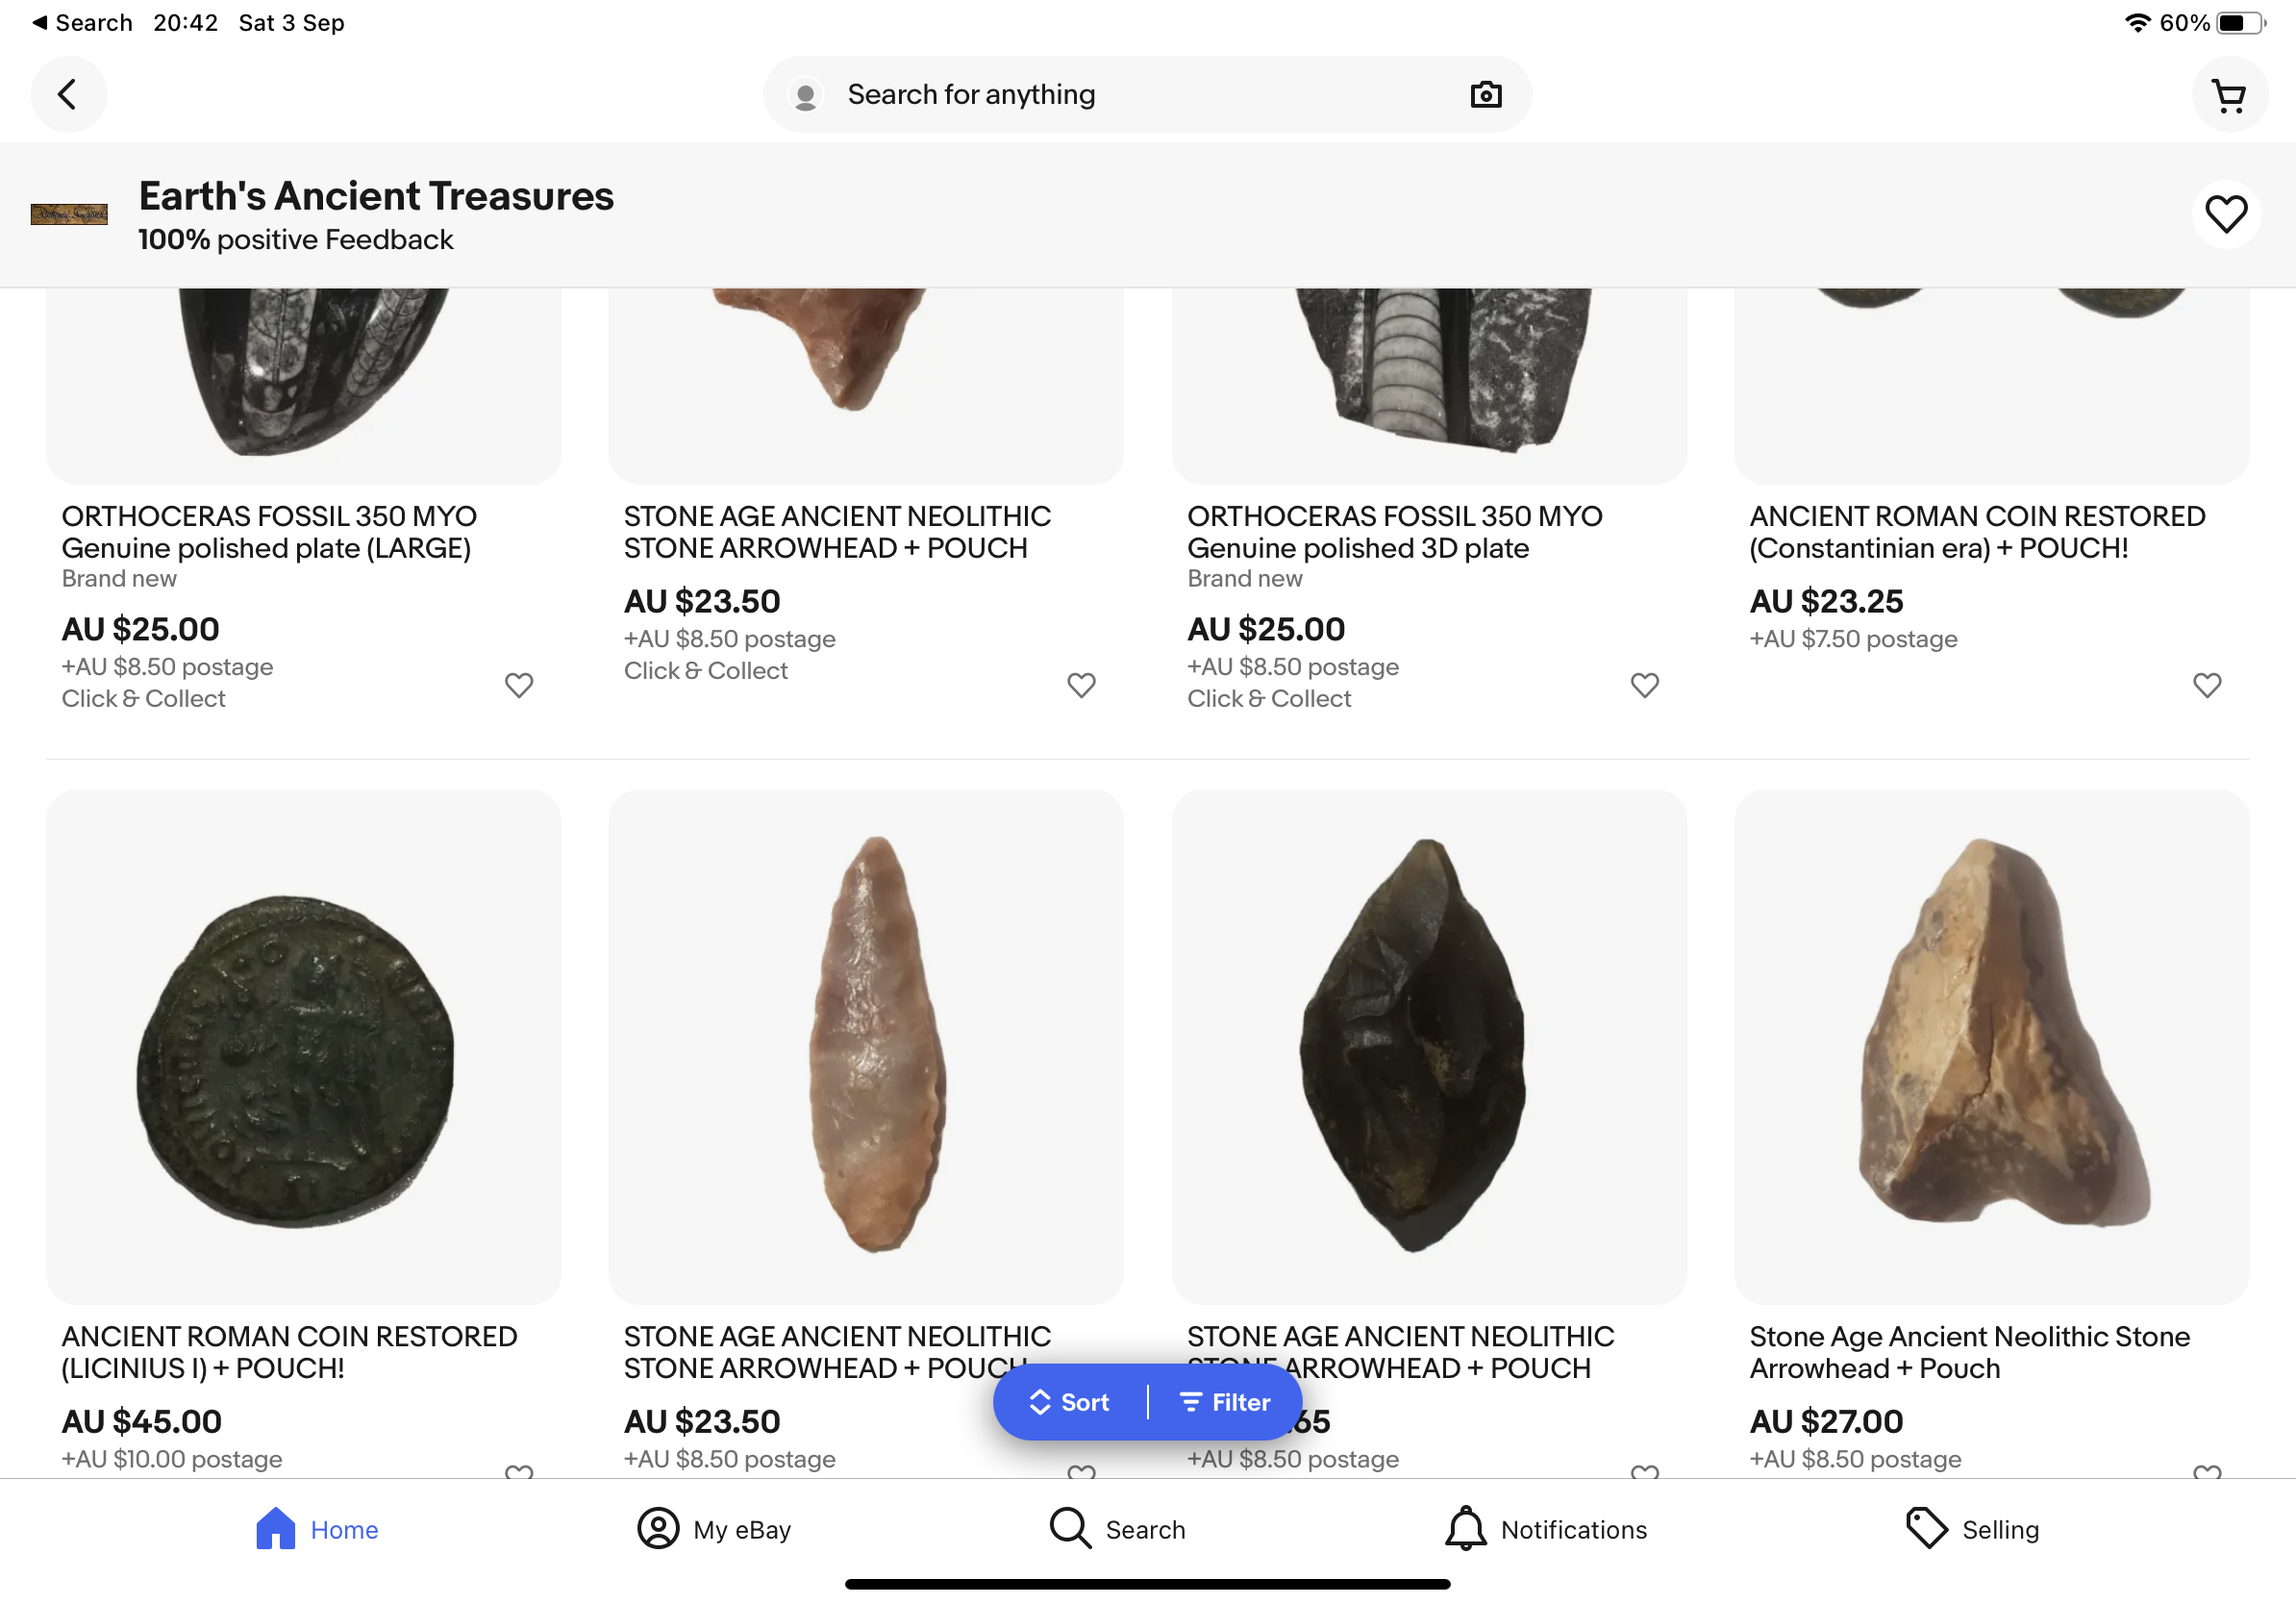Viewport: 2296px width, 1604px height.
Task: Favorite the Orthoceras 3D plate listing
Action: pos(1644,685)
